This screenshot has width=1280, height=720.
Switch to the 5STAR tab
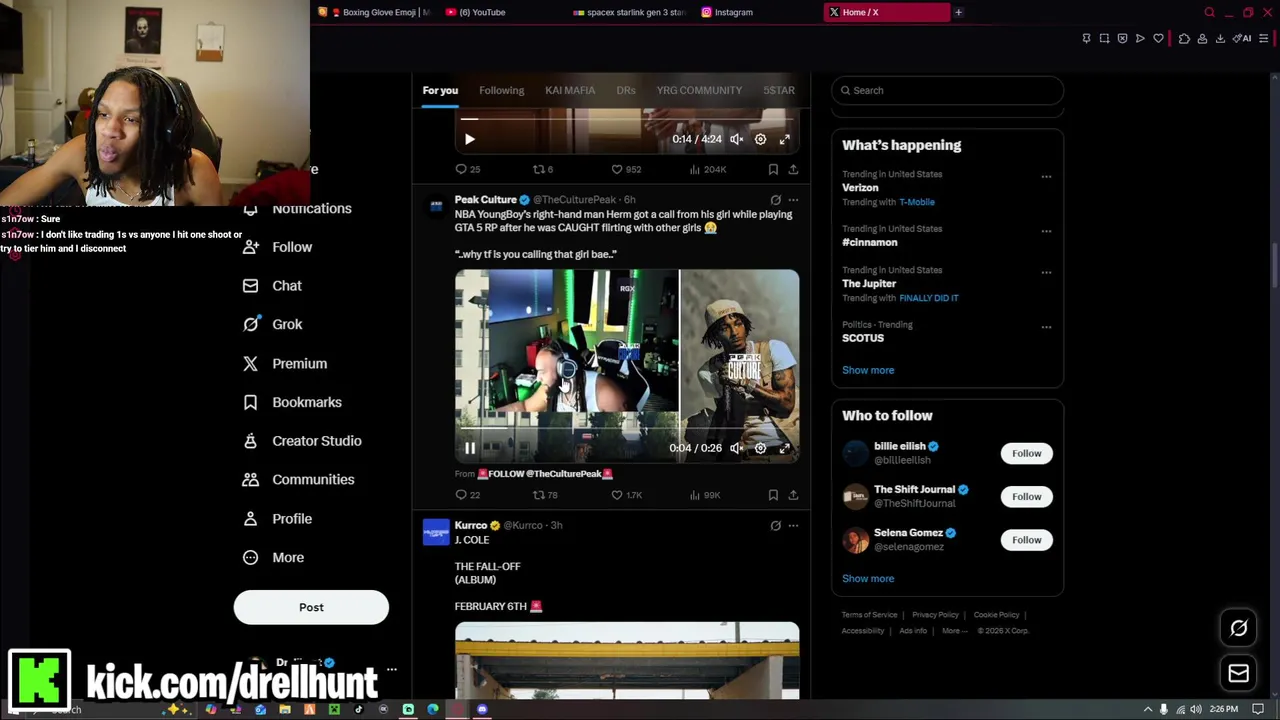click(779, 90)
